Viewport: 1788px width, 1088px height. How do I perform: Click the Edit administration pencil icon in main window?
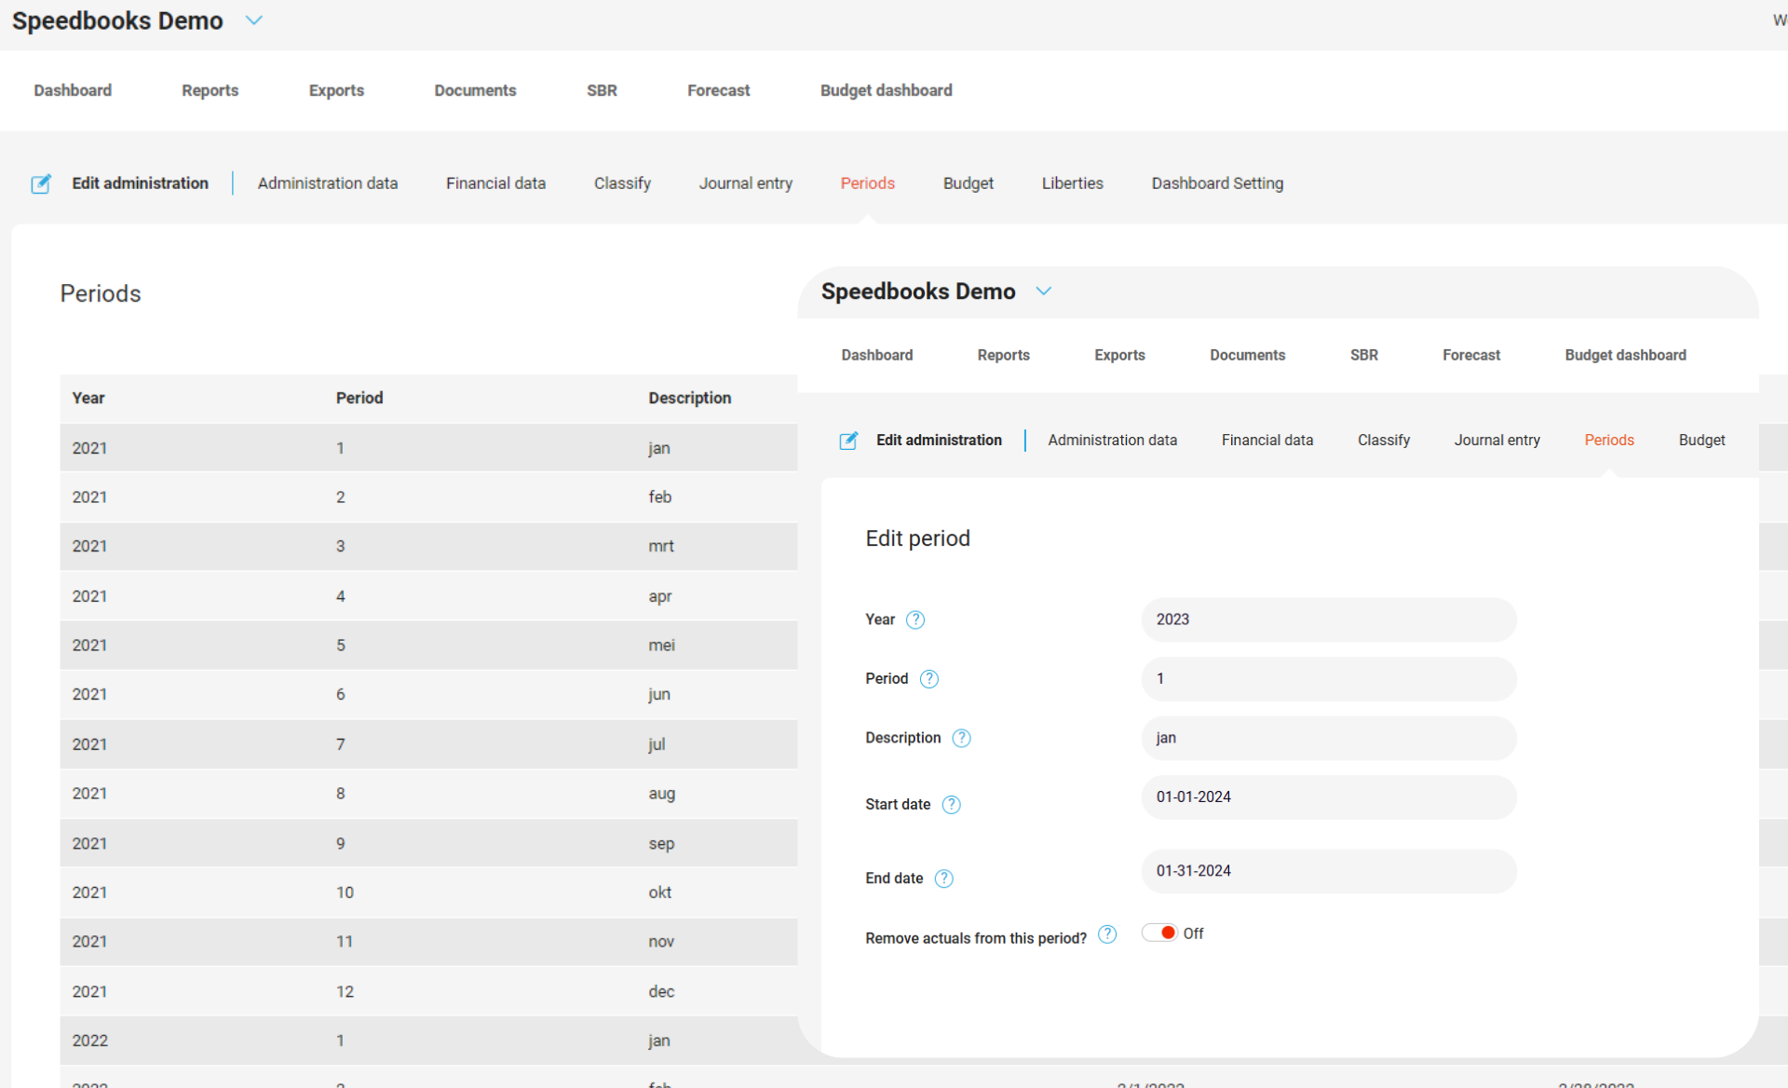[41, 184]
